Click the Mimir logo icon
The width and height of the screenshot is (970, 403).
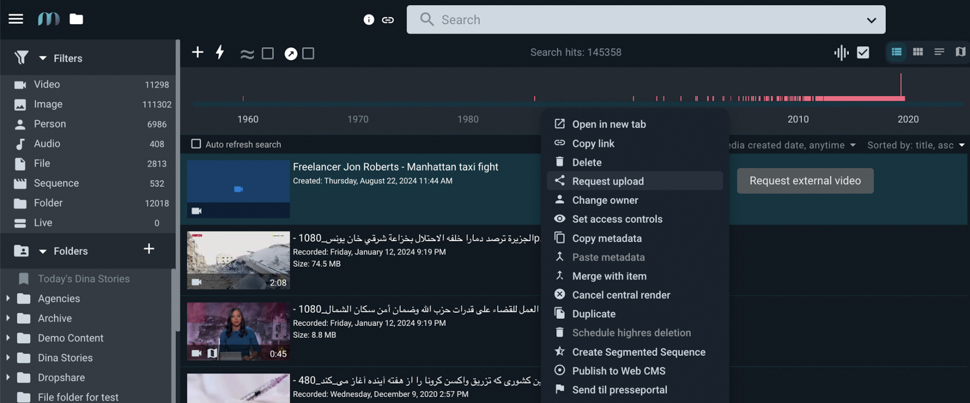point(48,19)
